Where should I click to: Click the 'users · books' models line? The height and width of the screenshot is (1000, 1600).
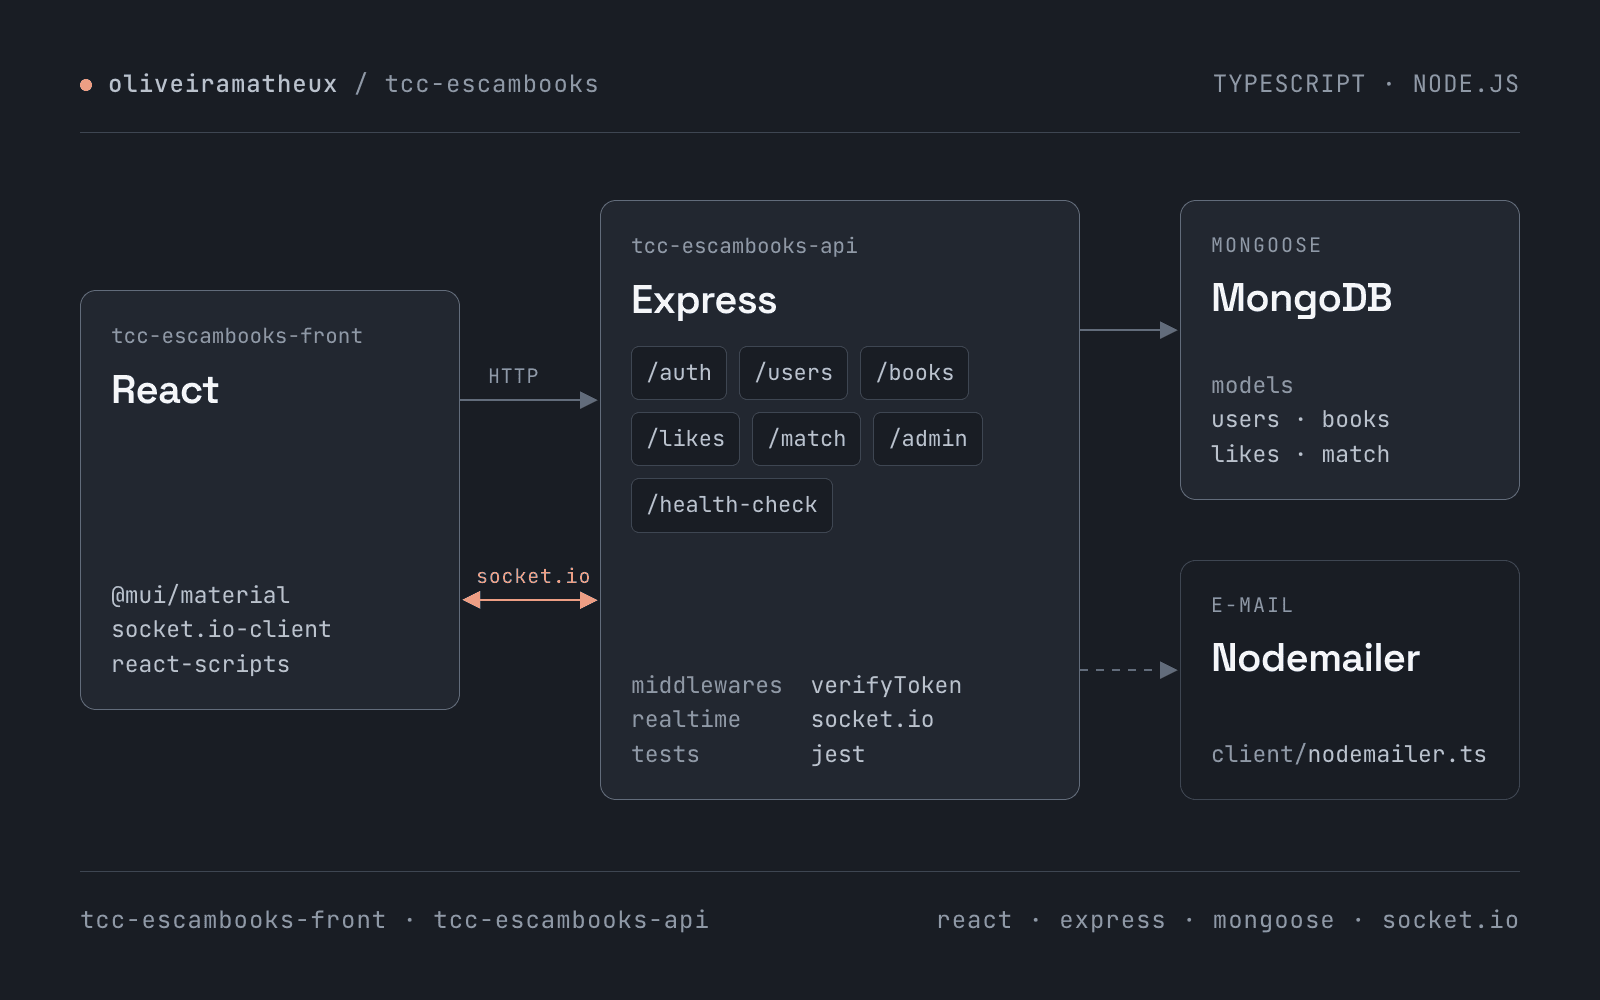coord(1300,419)
